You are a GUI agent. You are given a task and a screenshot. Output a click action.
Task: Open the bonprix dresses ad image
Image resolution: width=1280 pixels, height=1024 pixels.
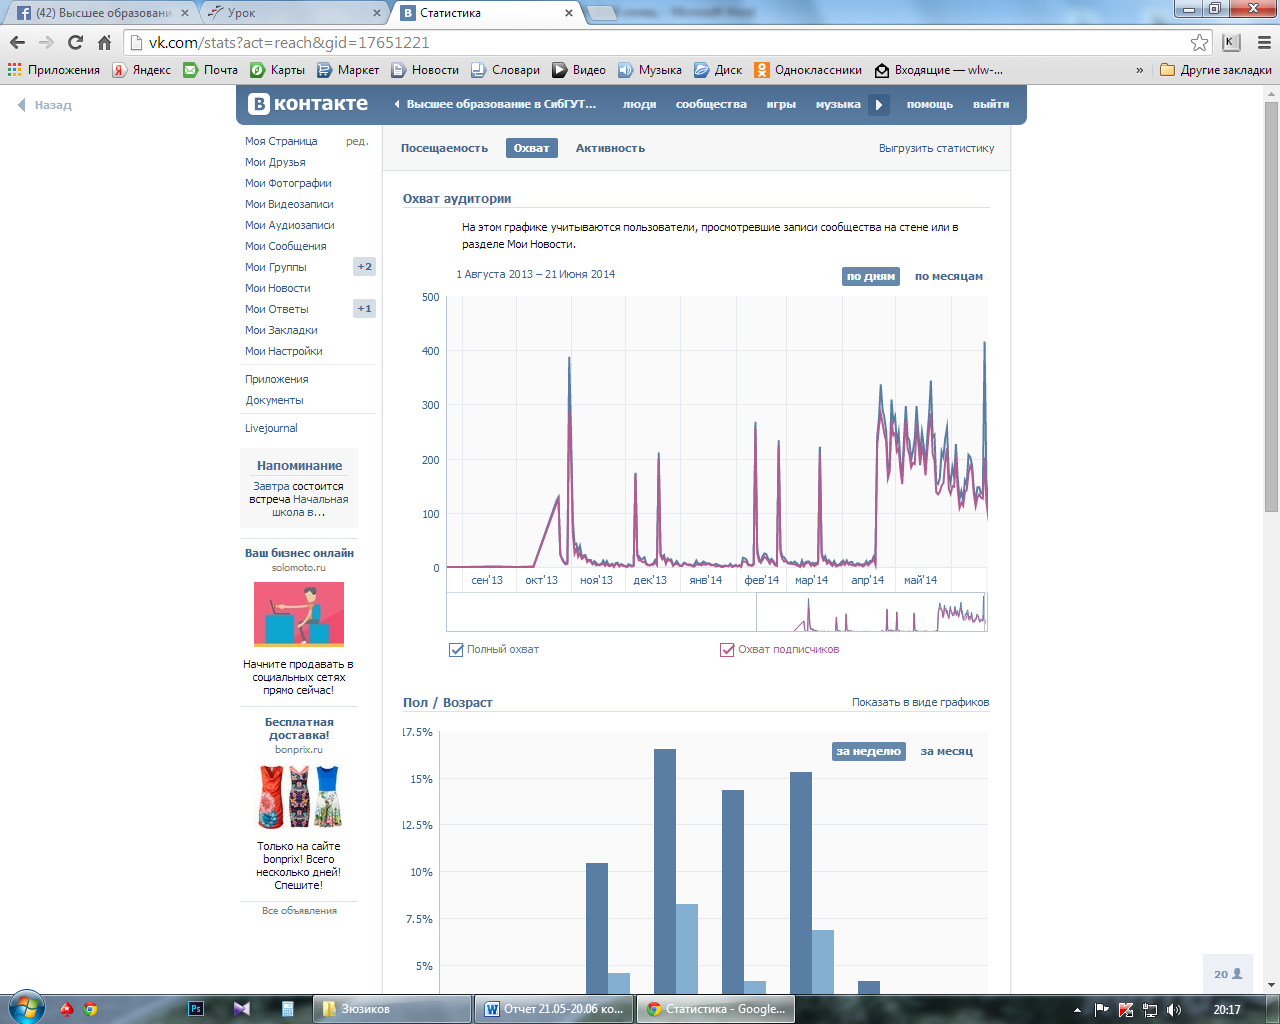[x=299, y=797]
